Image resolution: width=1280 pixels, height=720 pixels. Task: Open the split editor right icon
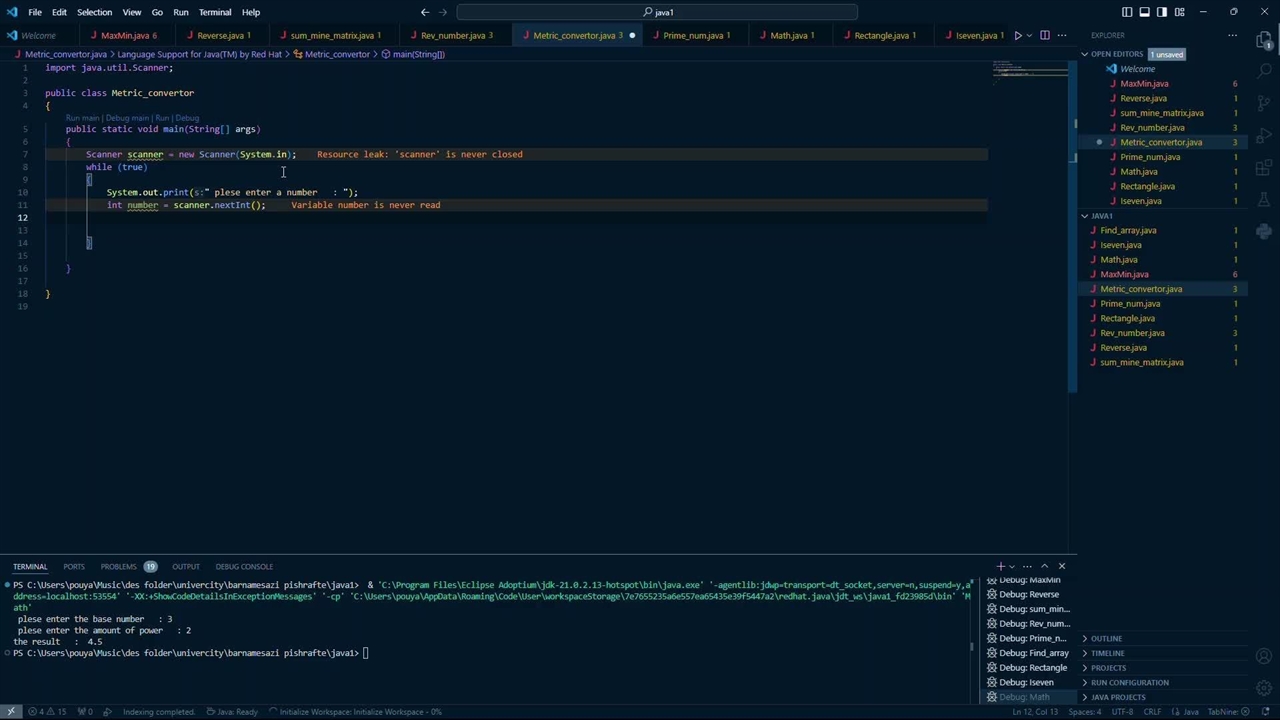click(1045, 35)
